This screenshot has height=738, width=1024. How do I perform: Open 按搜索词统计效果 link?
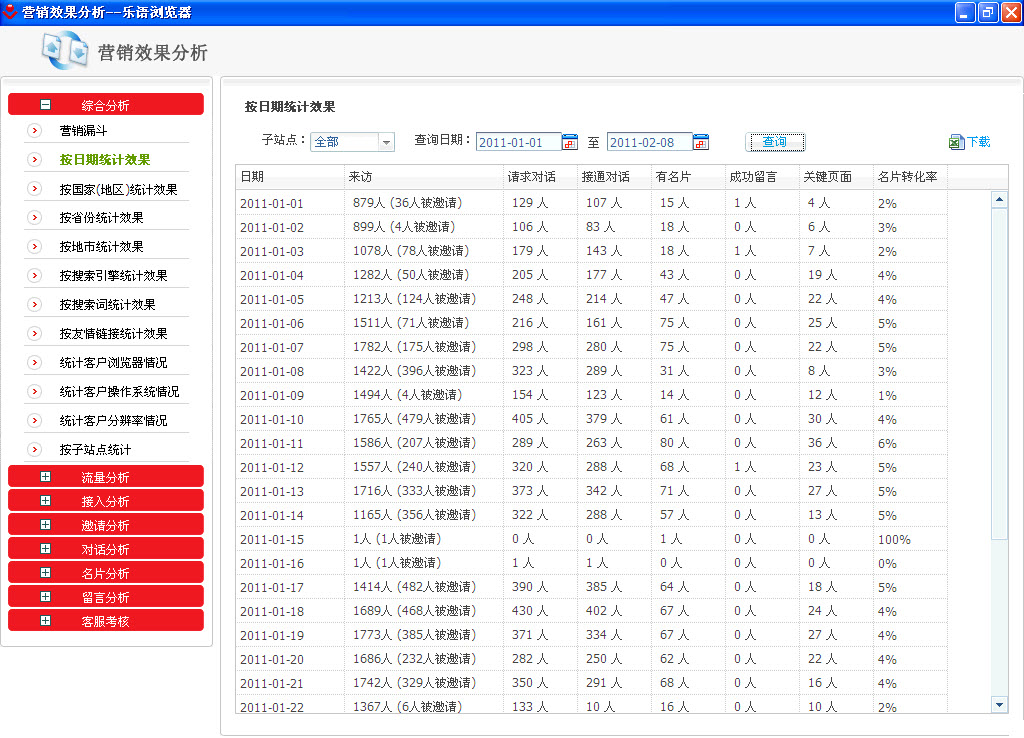pyautogui.click(x=107, y=304)
